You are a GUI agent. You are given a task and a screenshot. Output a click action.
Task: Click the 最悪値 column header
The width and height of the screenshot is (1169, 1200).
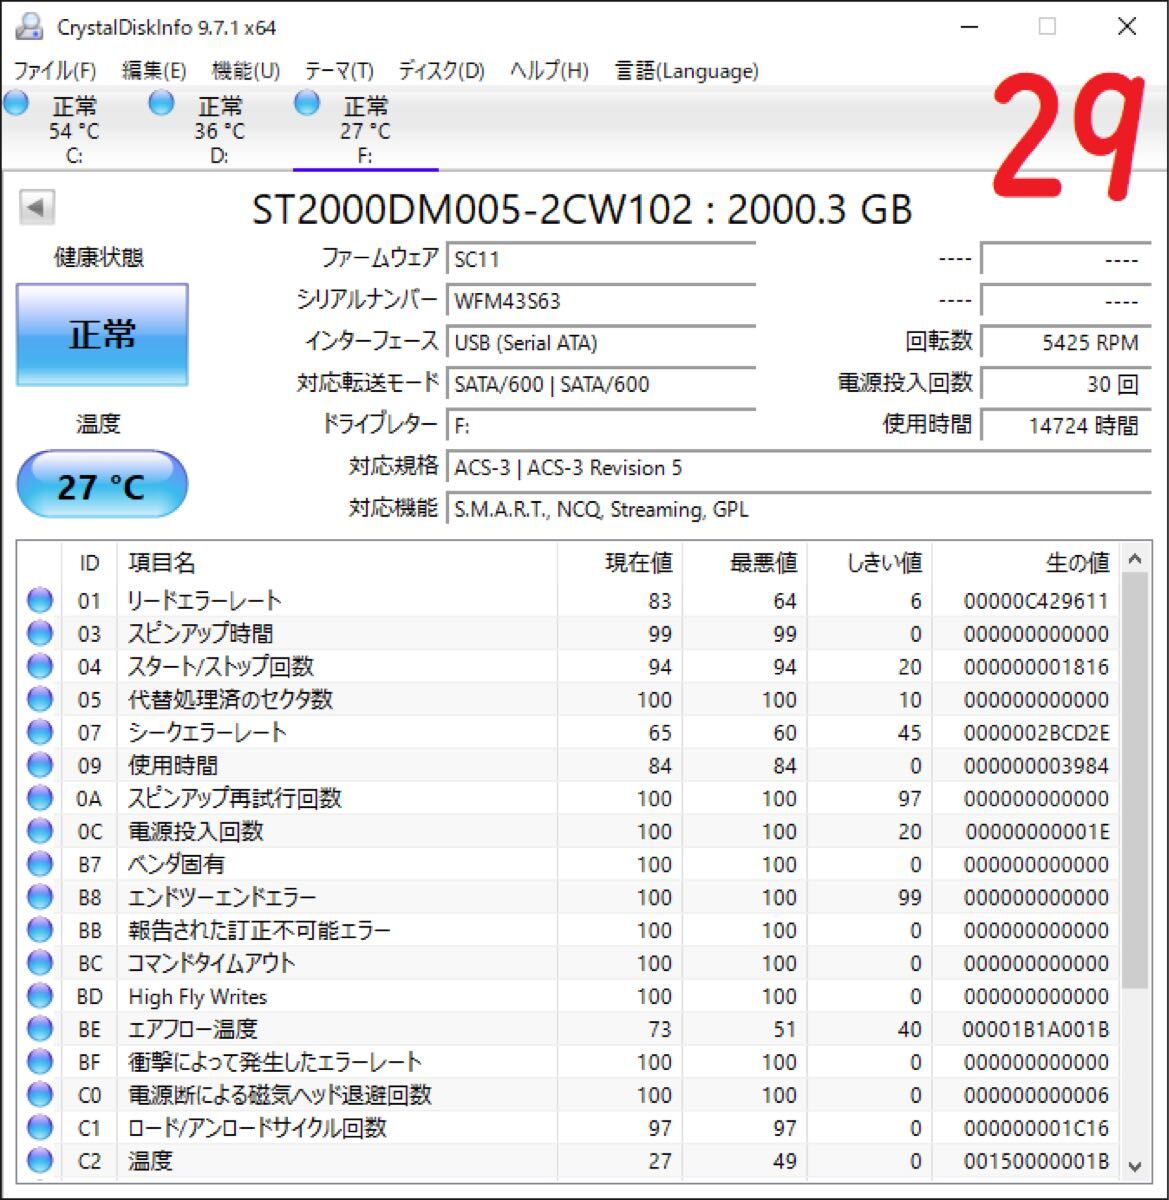(745, 563)
